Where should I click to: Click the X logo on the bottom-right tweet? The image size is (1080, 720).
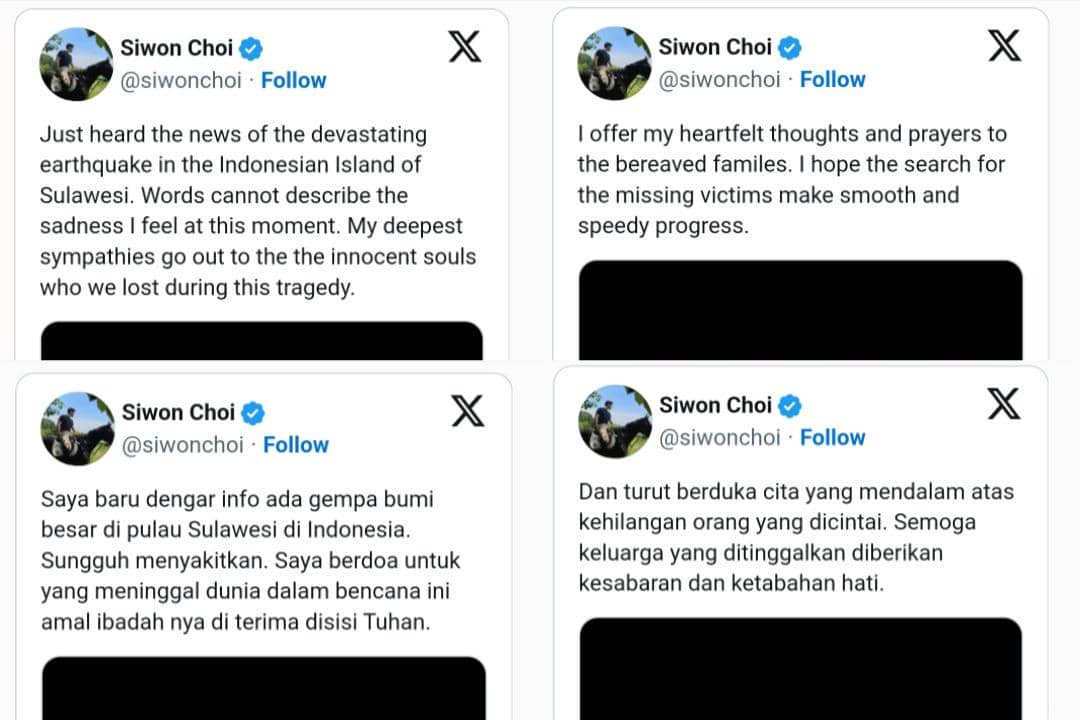click(1003, 404)
